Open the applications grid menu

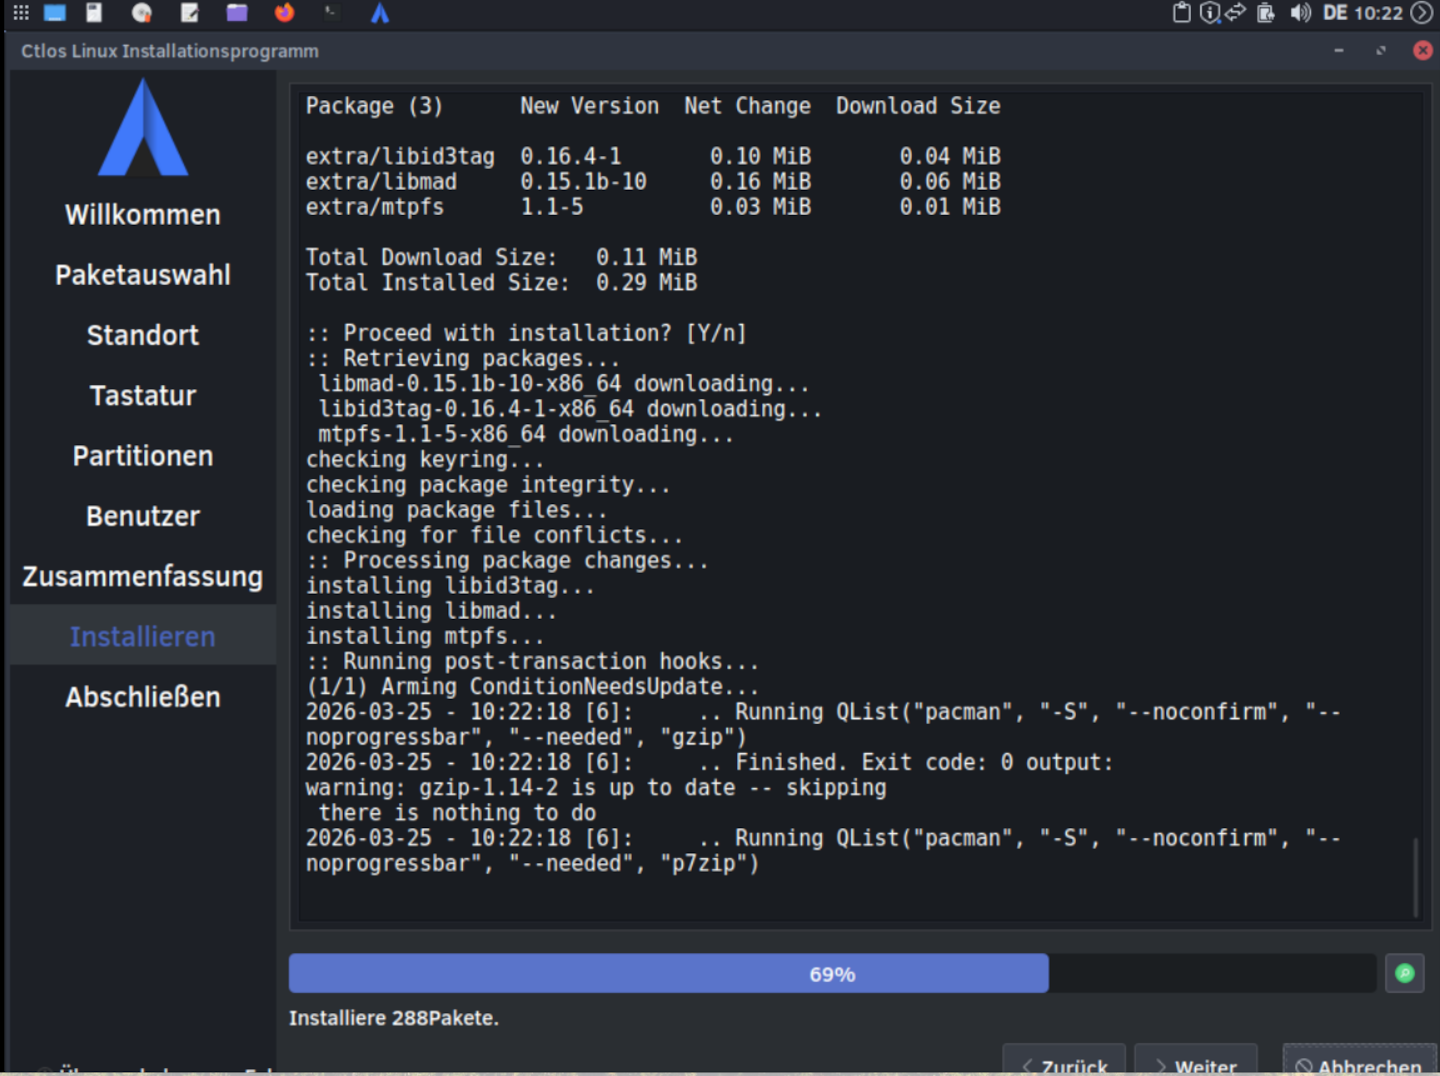point(21,13)
